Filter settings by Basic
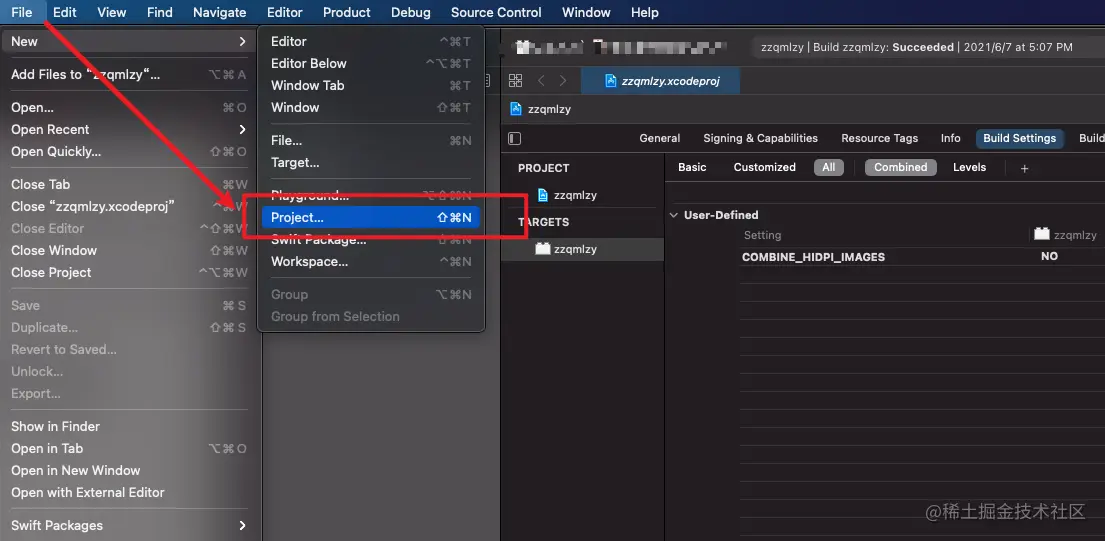 pos(692,167)
